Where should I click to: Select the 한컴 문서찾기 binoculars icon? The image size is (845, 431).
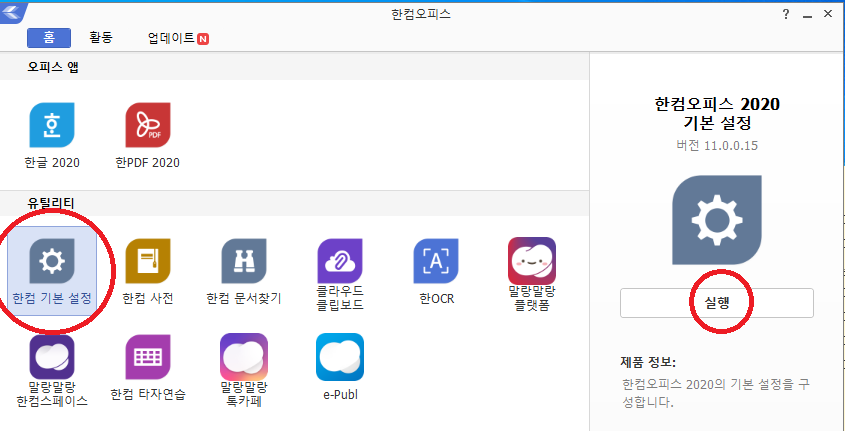click(244, 261)
